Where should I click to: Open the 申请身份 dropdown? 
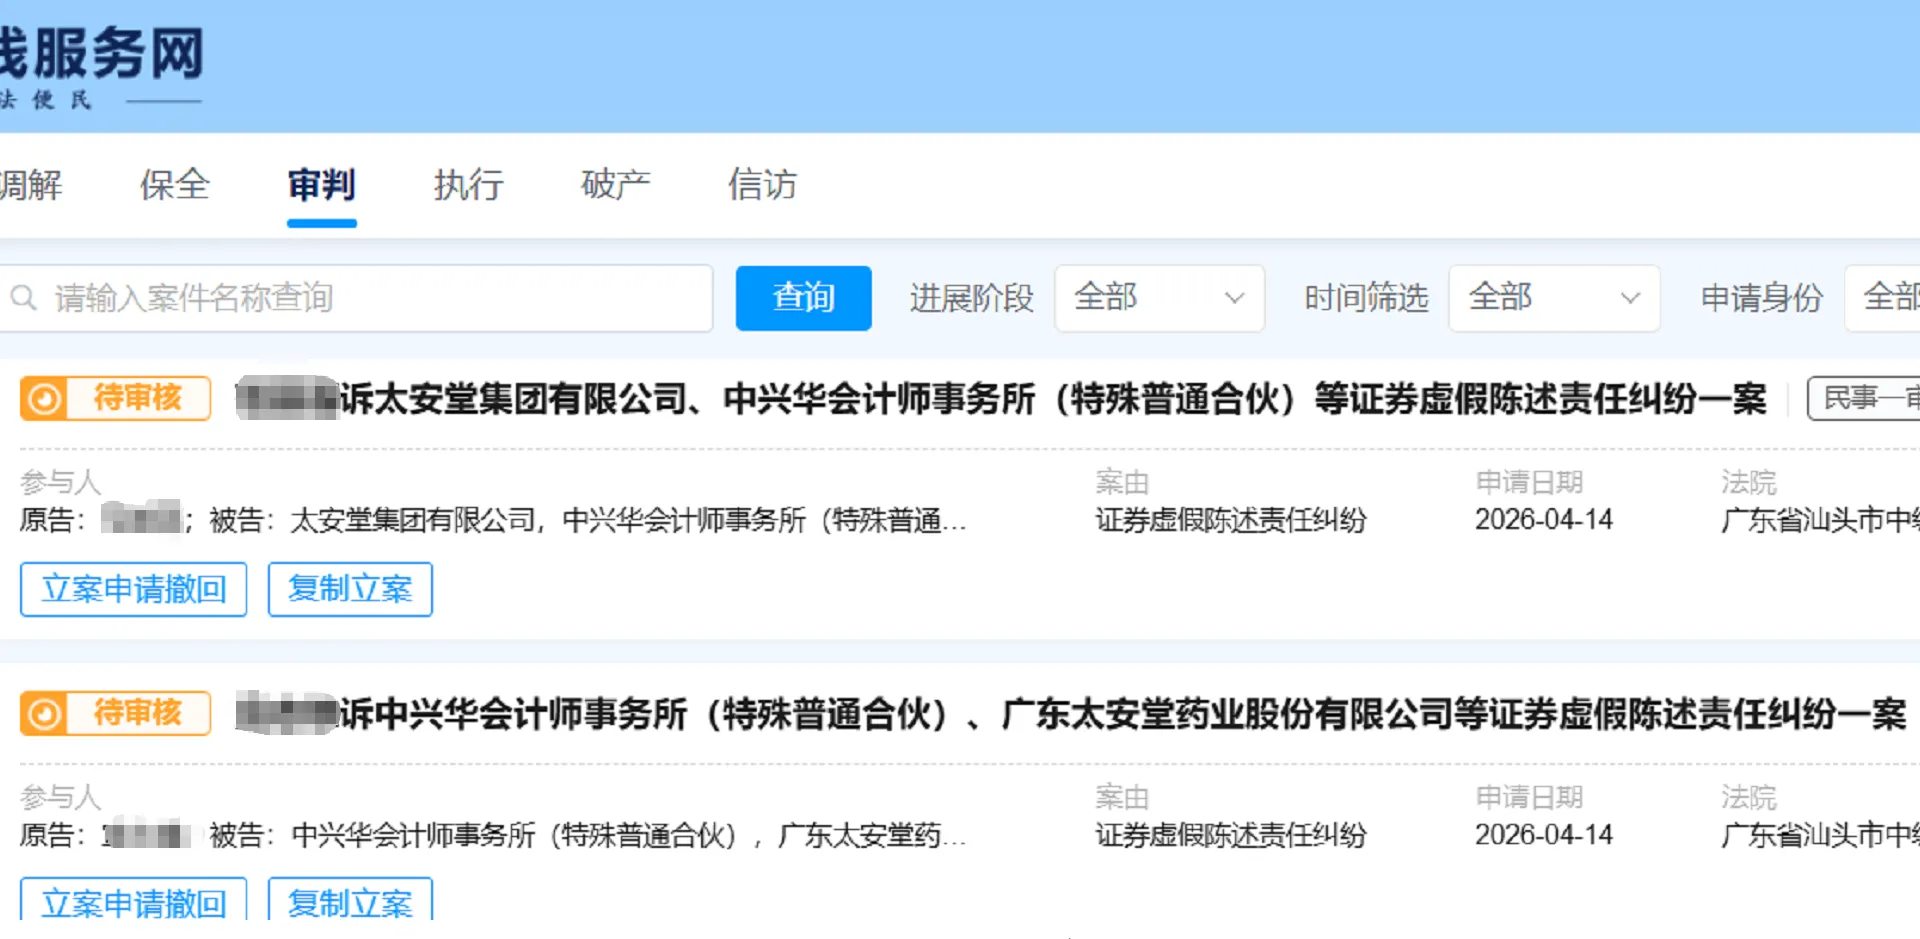(x=1883, y=297)
